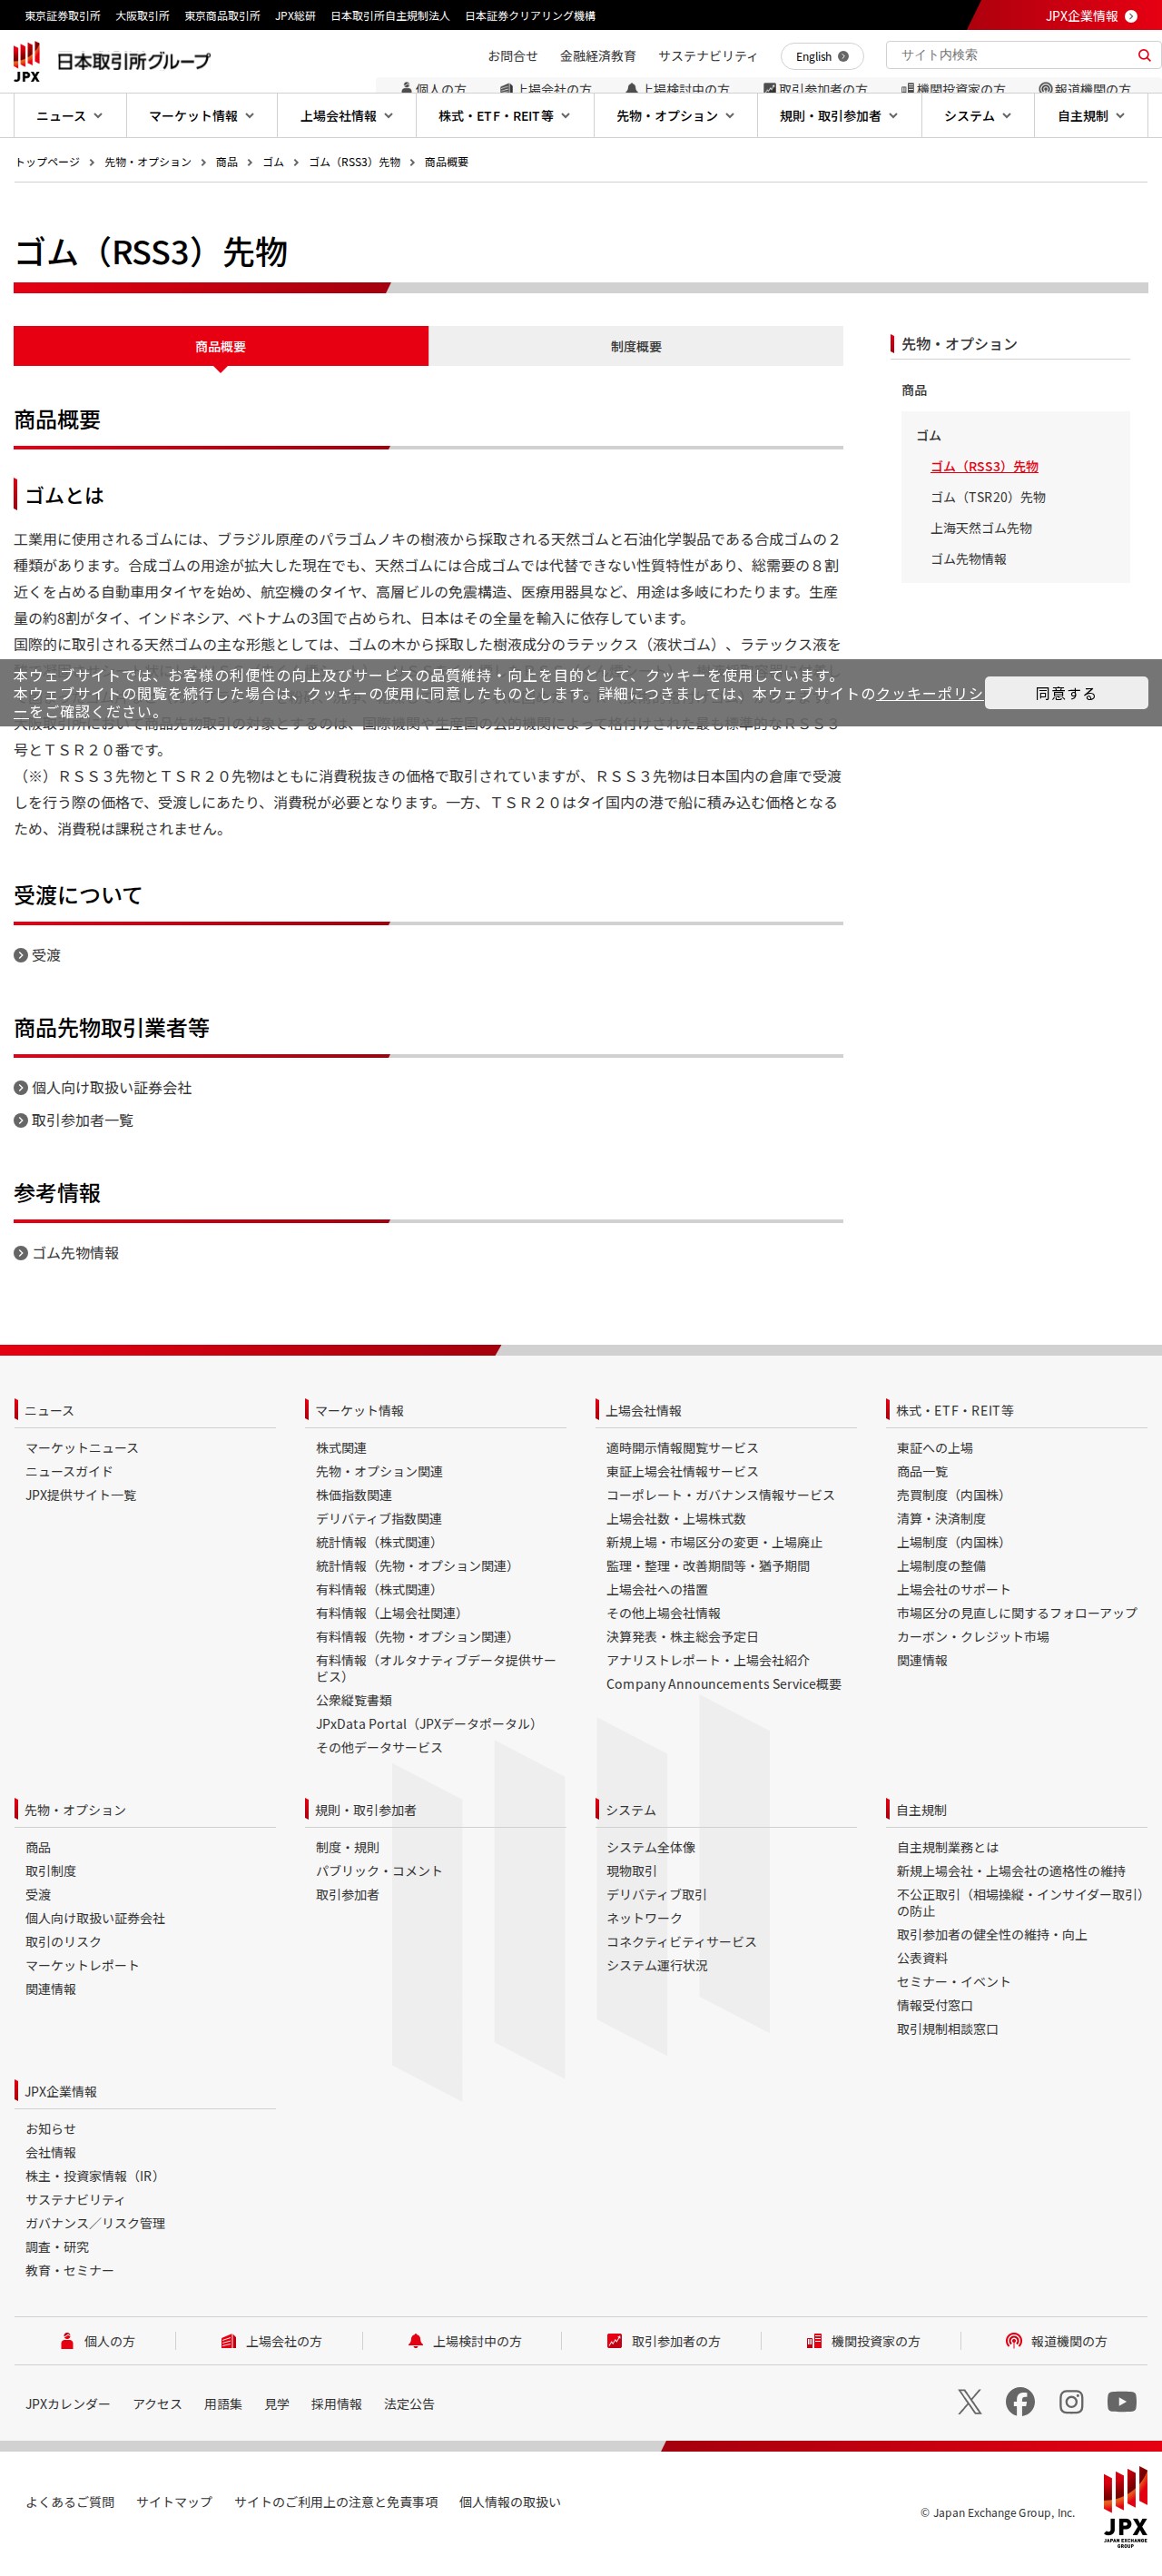Expand the マーケット情報 menu
Image resolution: width=1162 pixels, height=2576 pixels.
pos(201,116)
